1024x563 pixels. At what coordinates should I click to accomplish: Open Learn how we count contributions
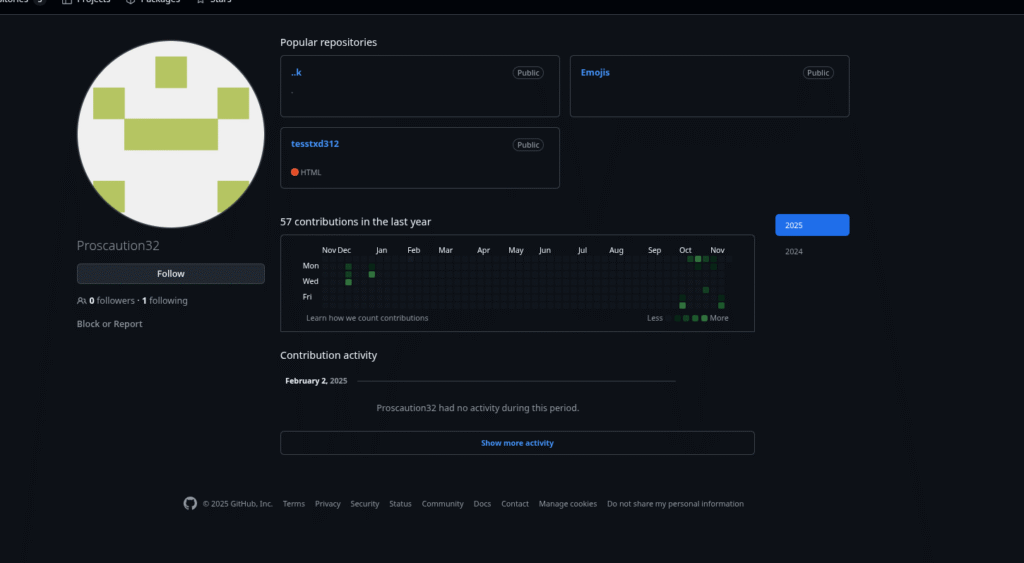point(367,318)
